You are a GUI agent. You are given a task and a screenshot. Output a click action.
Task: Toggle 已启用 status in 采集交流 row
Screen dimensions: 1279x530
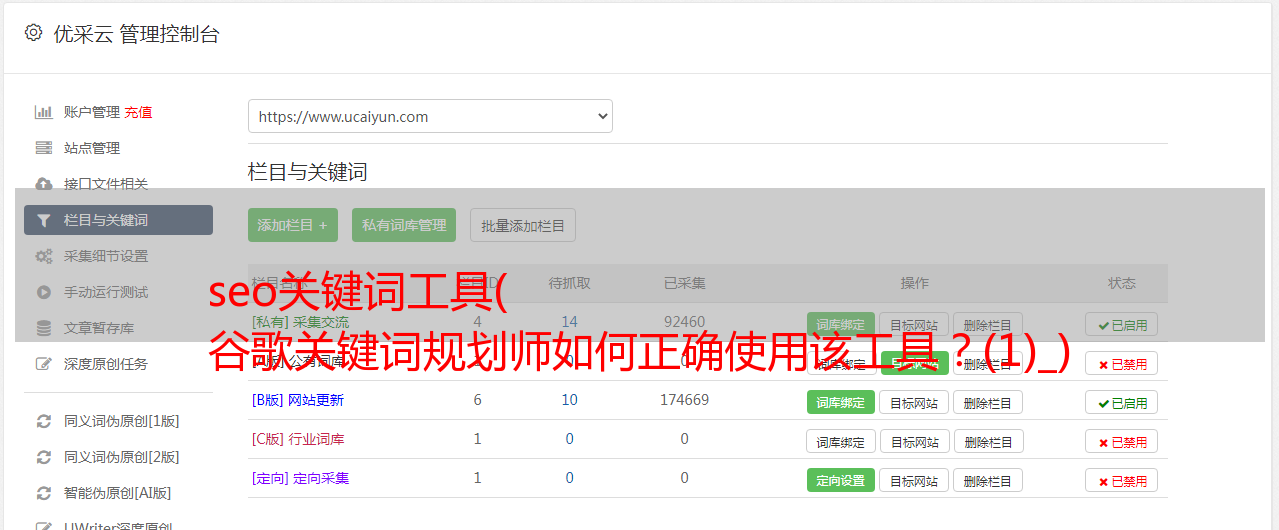pyautogui.click(x=1122, y=324)
